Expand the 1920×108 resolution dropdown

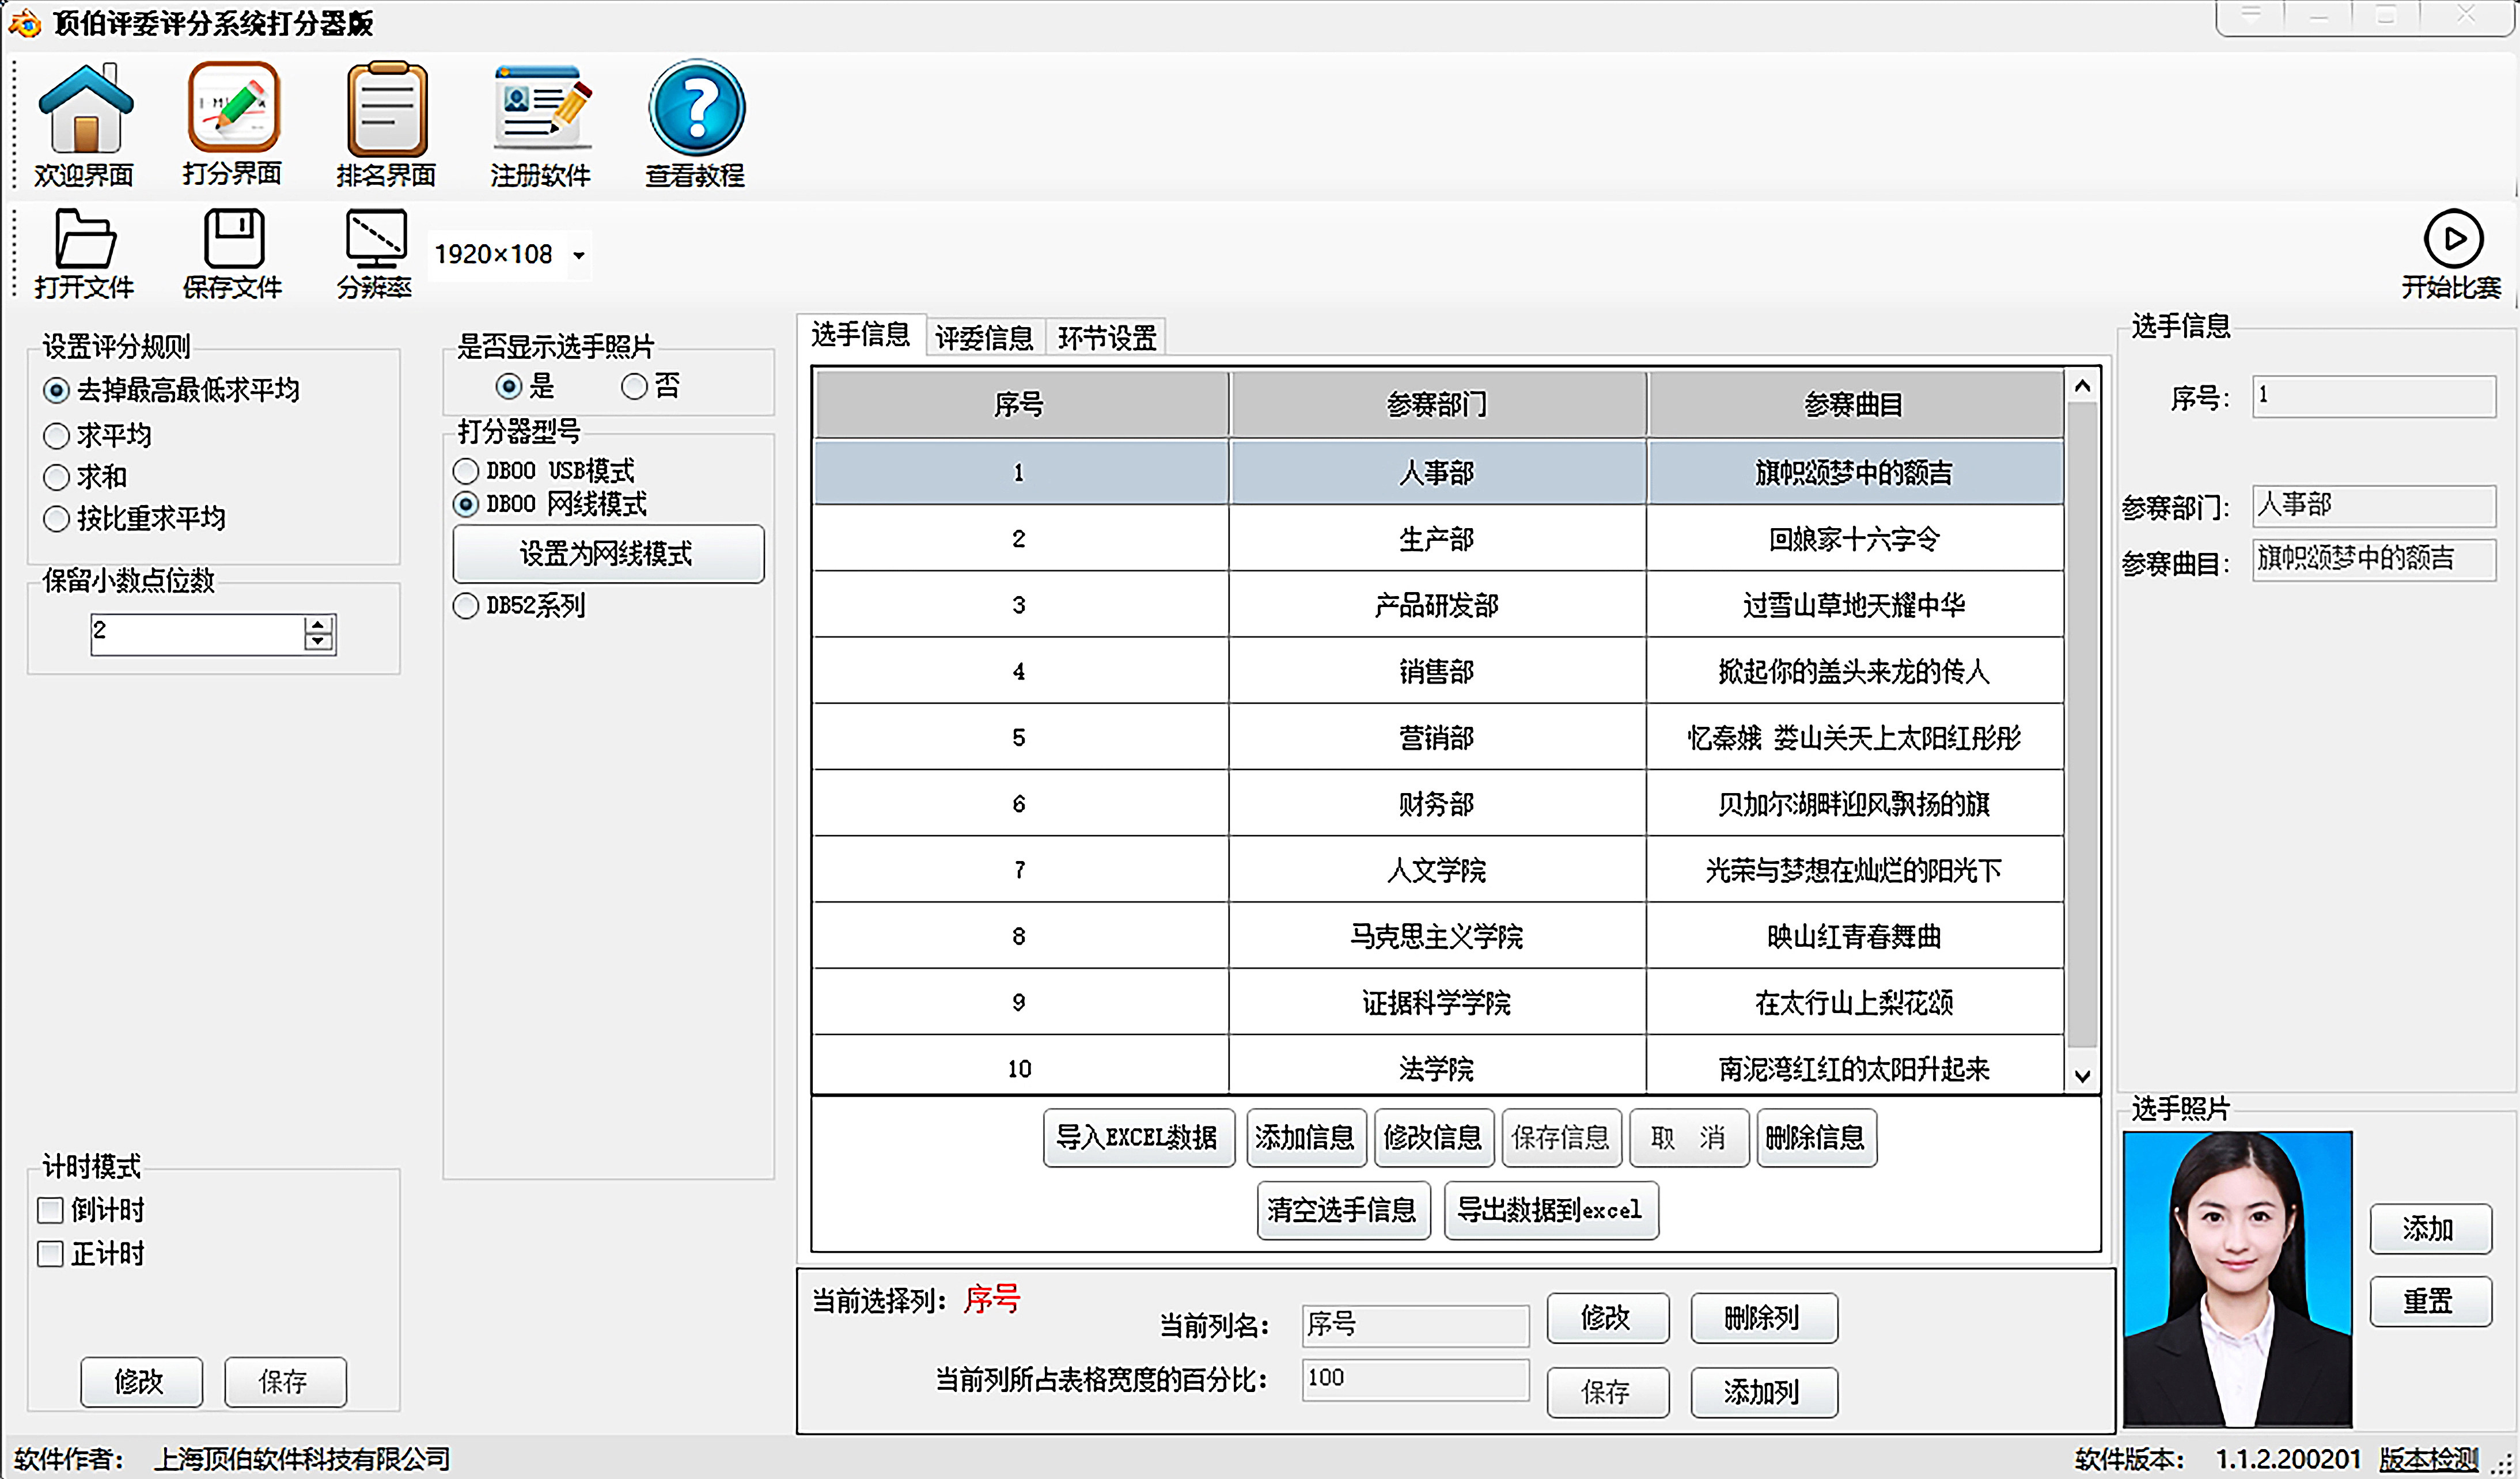pos(578,256)
